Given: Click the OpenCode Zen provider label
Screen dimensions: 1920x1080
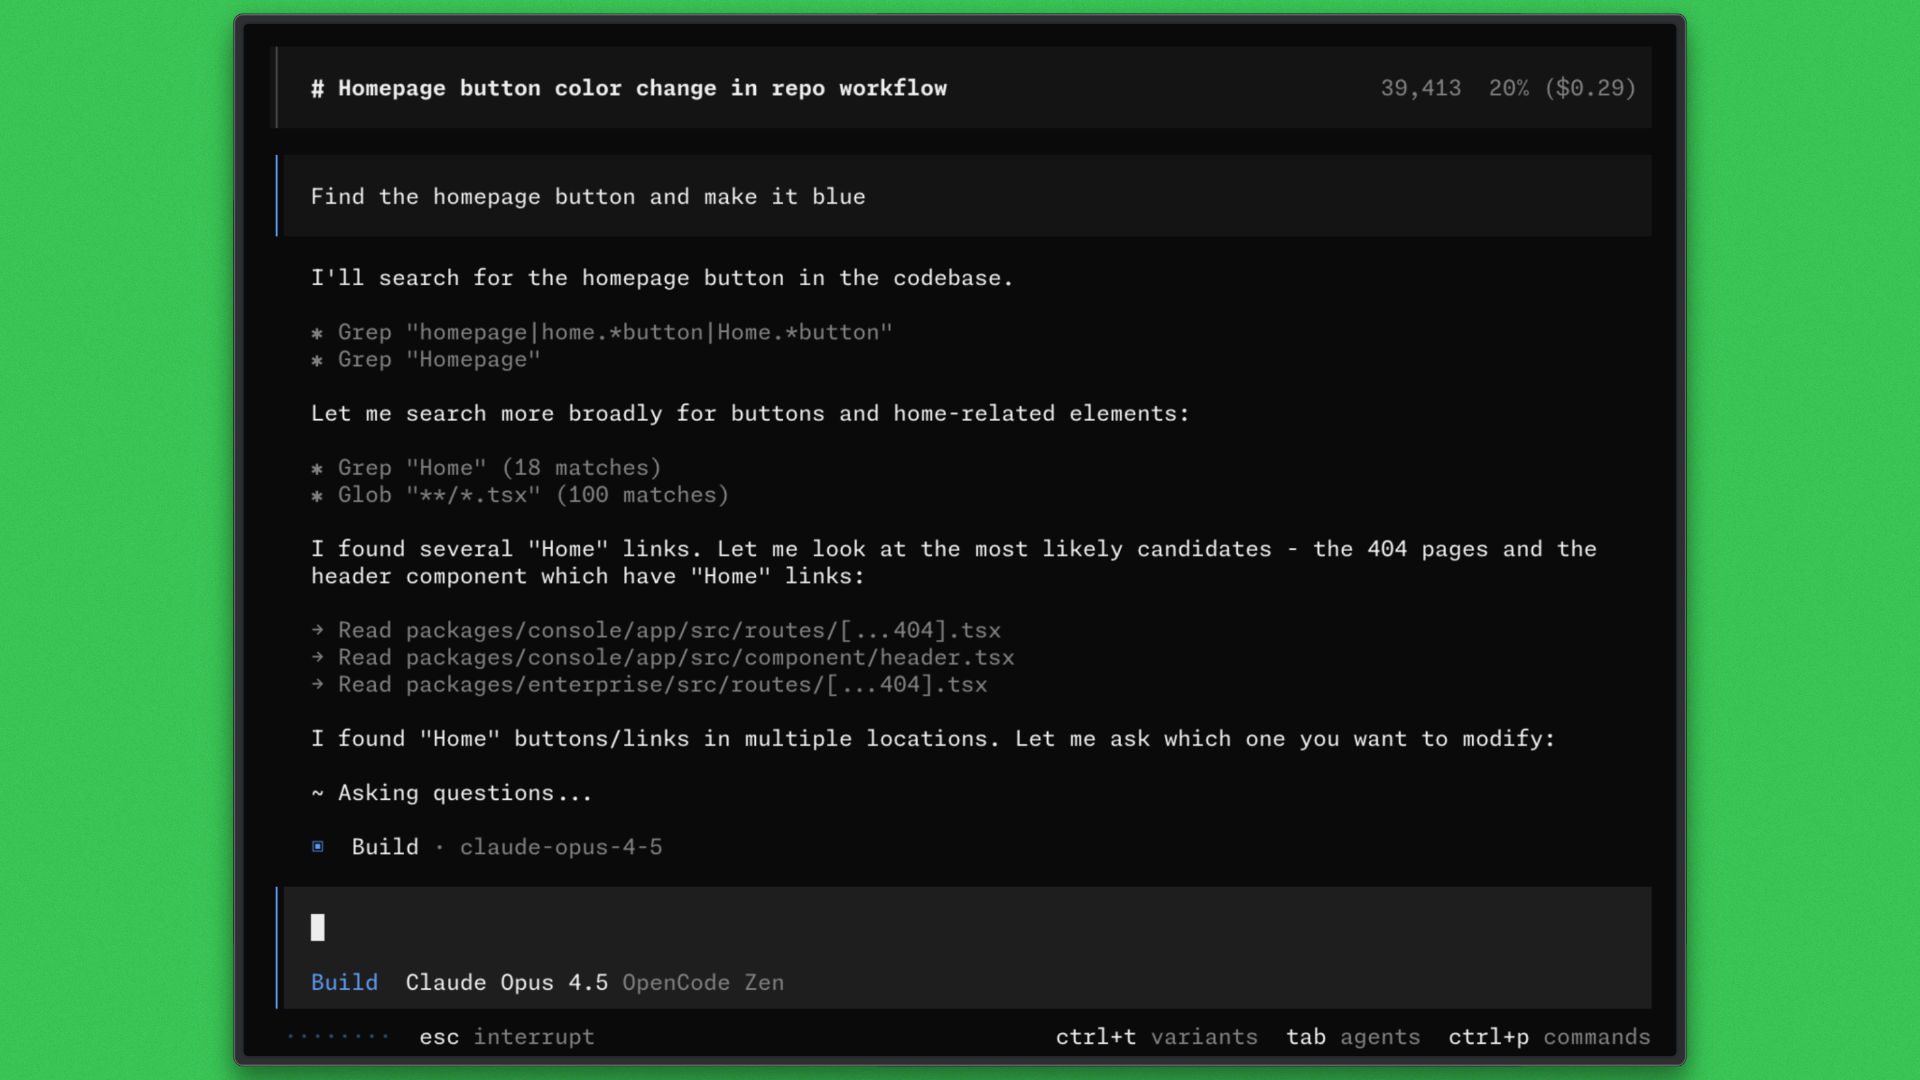Looking at the screenshot, I should click(x=702, y=982).
